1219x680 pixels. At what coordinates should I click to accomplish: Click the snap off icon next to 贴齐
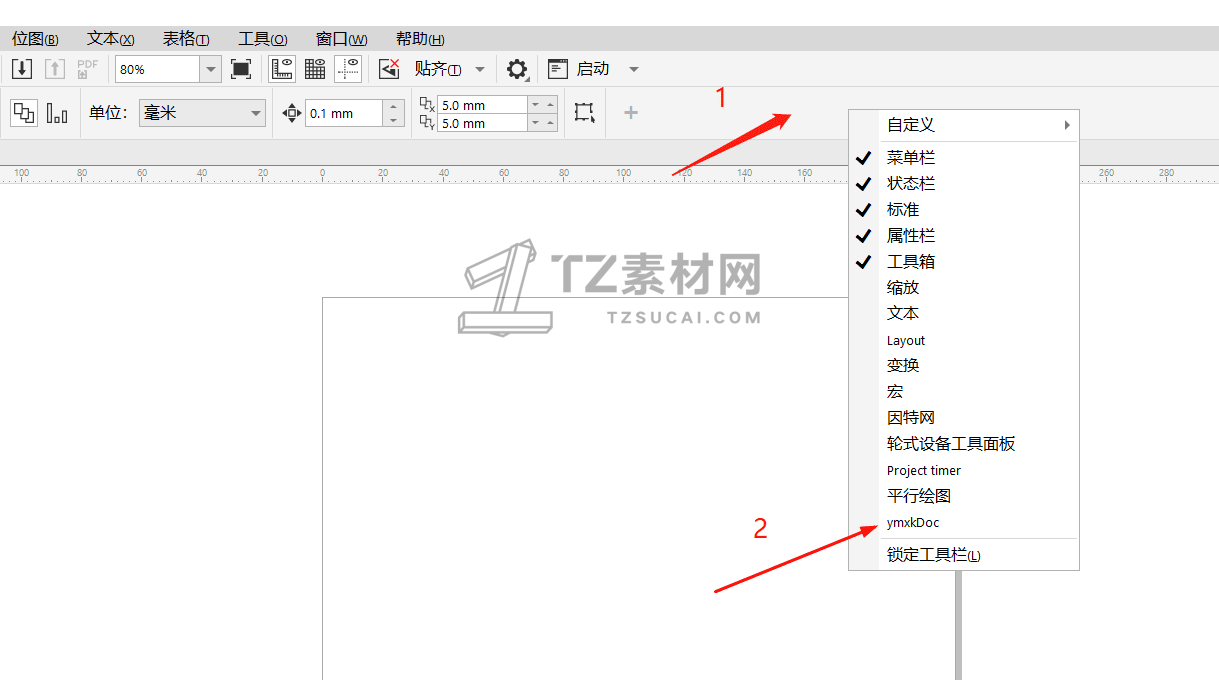389,69
